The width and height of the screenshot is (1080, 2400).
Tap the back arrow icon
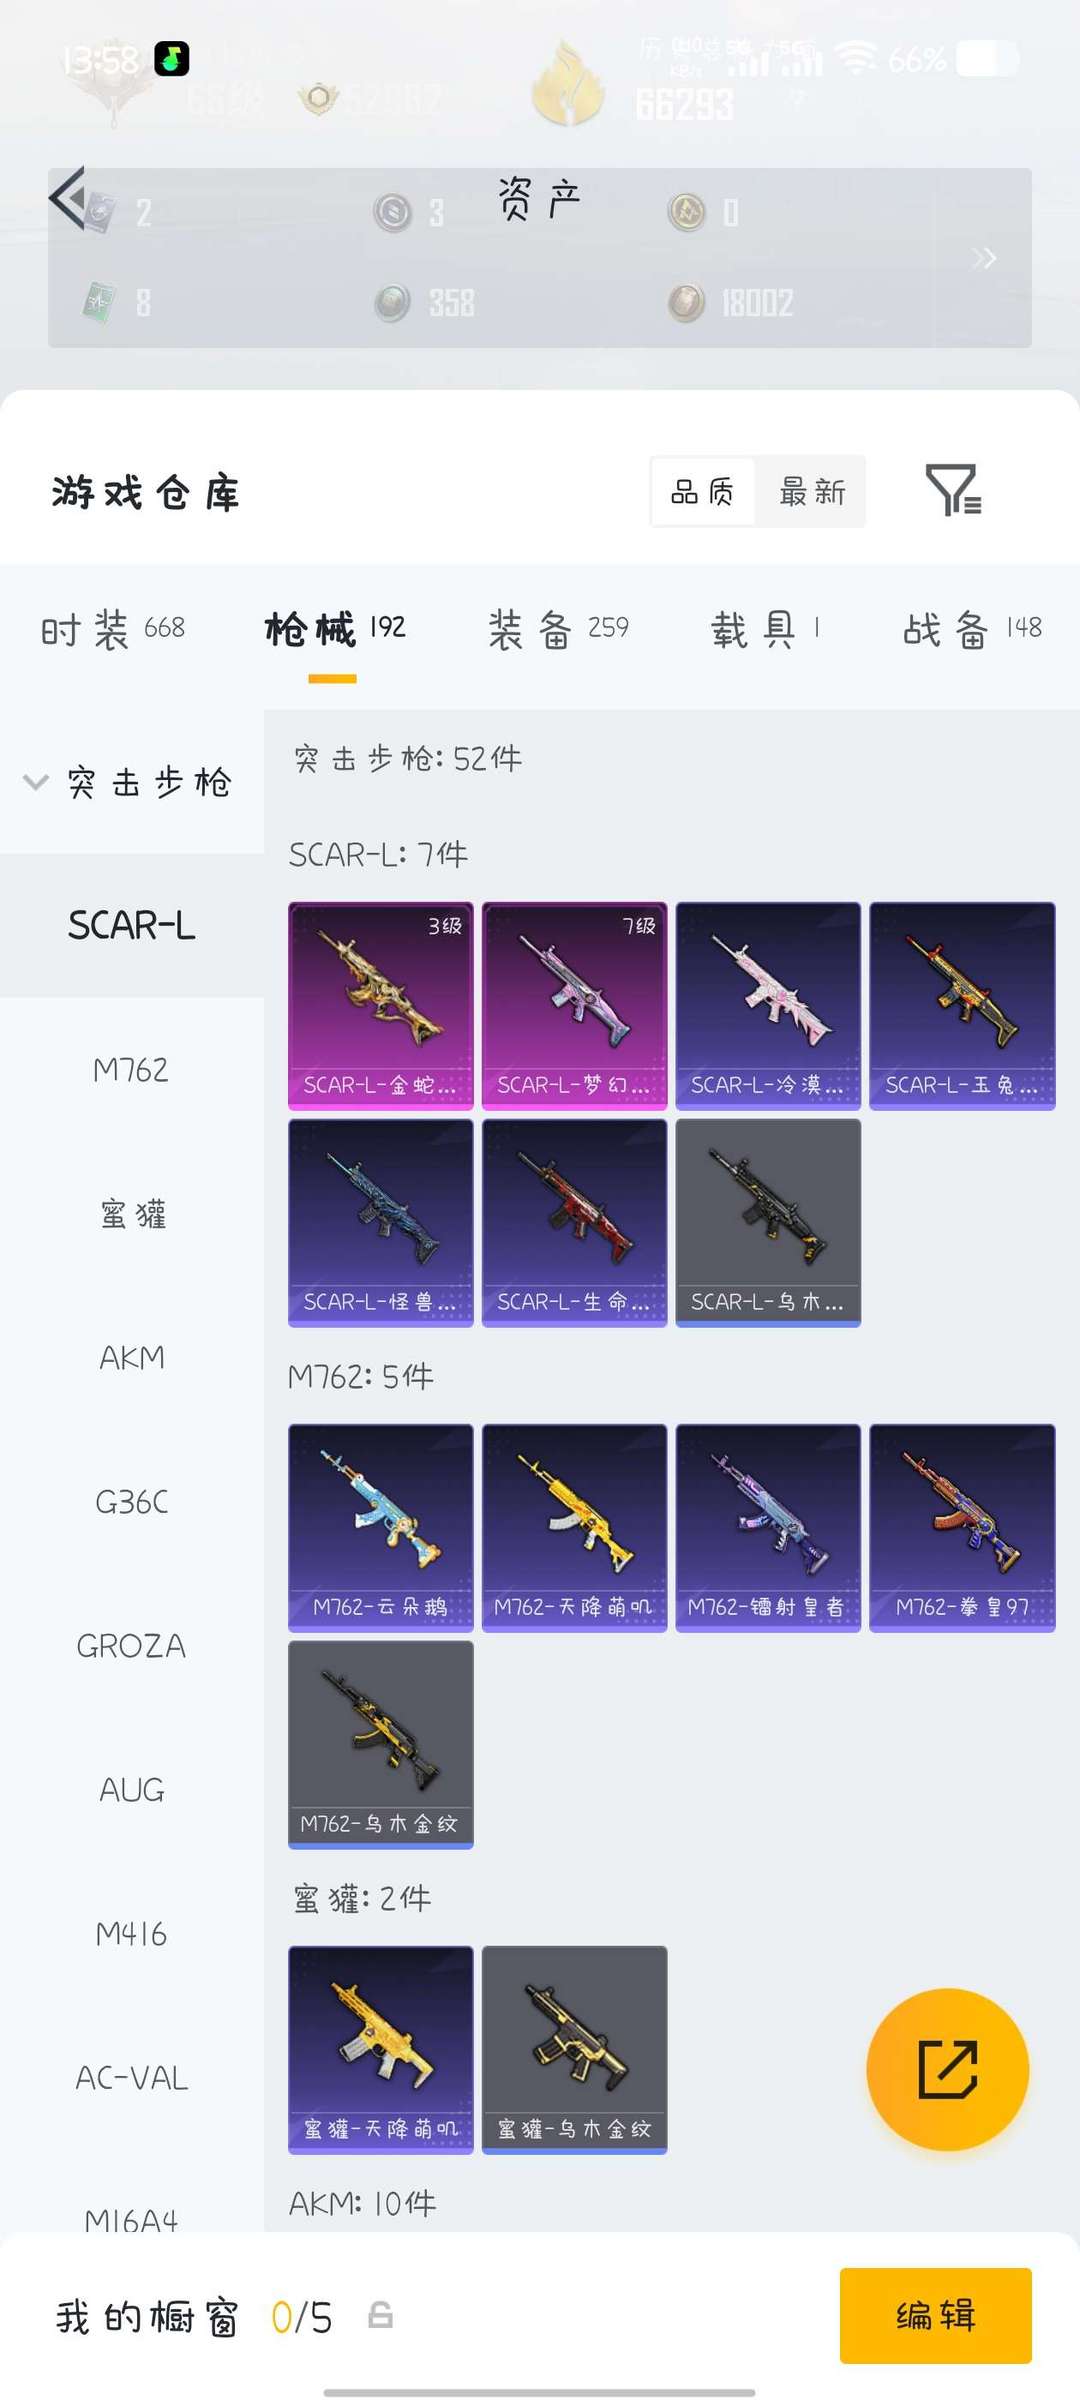click(67, 198)
